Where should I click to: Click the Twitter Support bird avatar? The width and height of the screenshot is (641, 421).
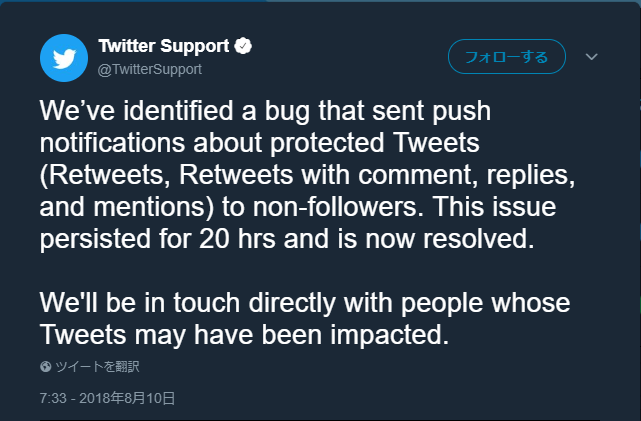point(63,58)
